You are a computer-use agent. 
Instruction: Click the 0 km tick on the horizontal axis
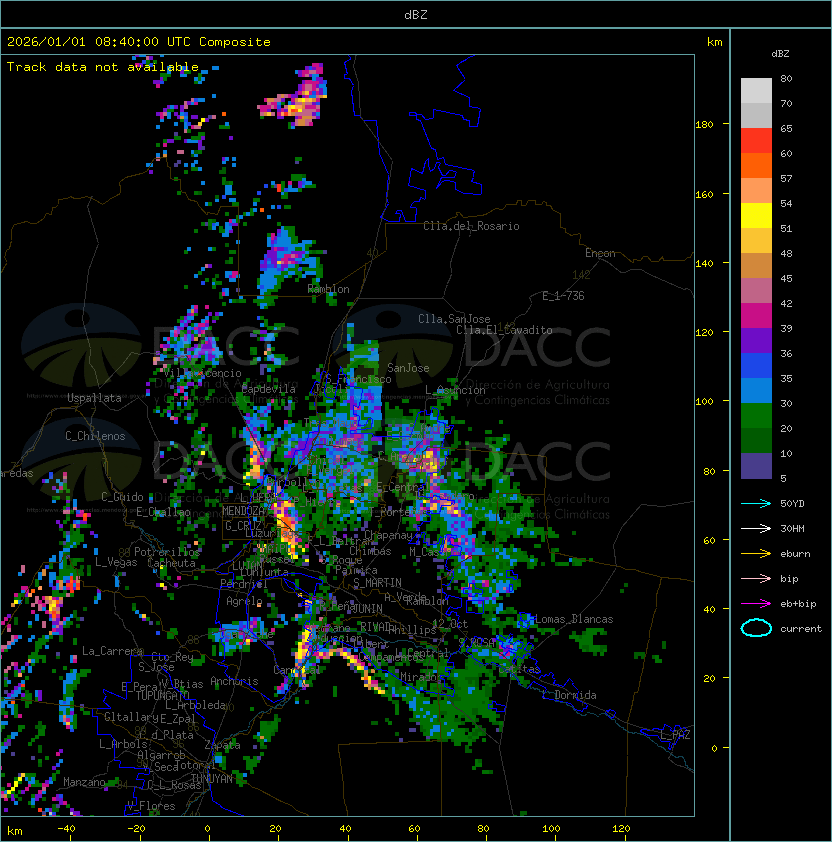pyautogui.click(x=207, y=829)
